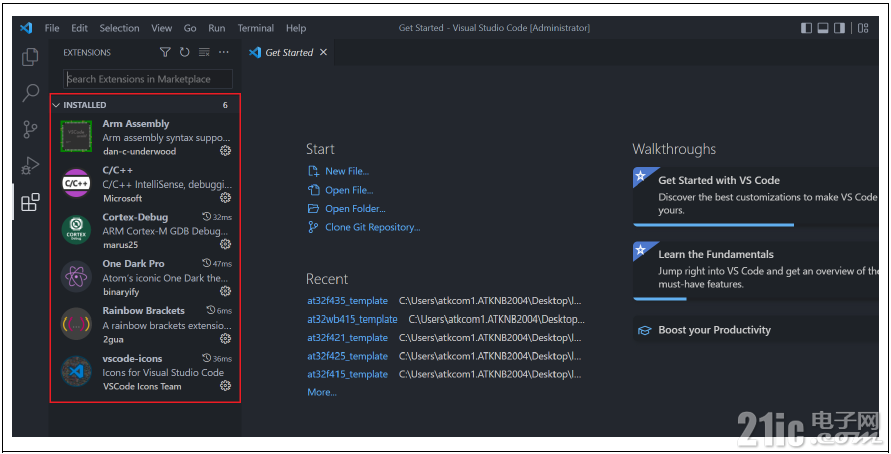891x454 pixels.
Task: Click the EXTENSIONS panel header label
Action: [x=87, y=52]
